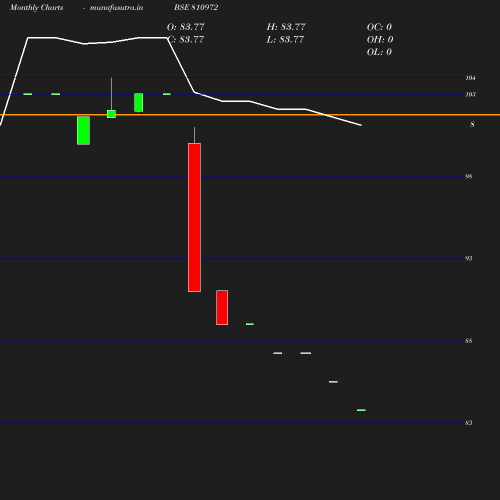
Task: Click the 88 price axis label
Action: tap(469, 341)
